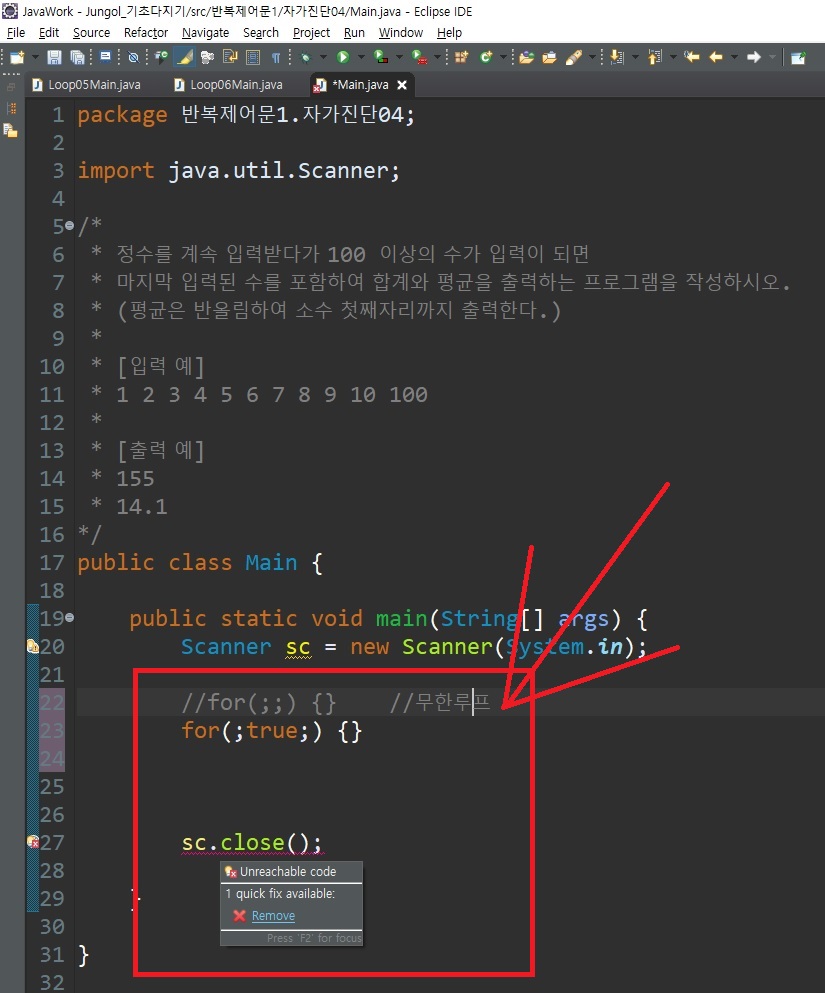
Task: Click the gears build icon in toolbar
Action: pos(207,58)
